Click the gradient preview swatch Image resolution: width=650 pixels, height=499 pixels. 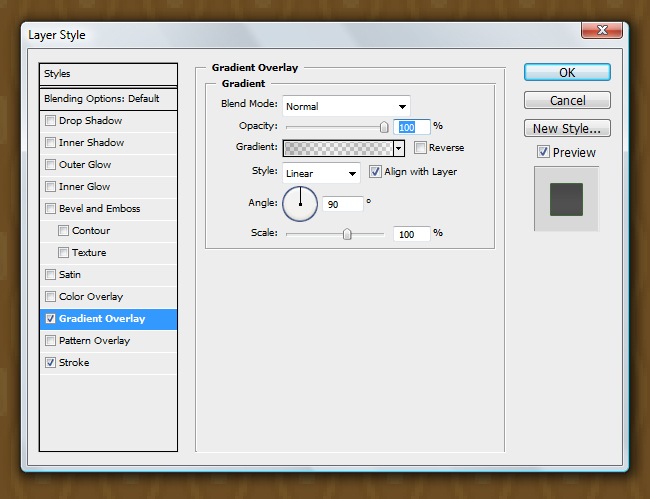pyautogui.click(x=338, y=148)
